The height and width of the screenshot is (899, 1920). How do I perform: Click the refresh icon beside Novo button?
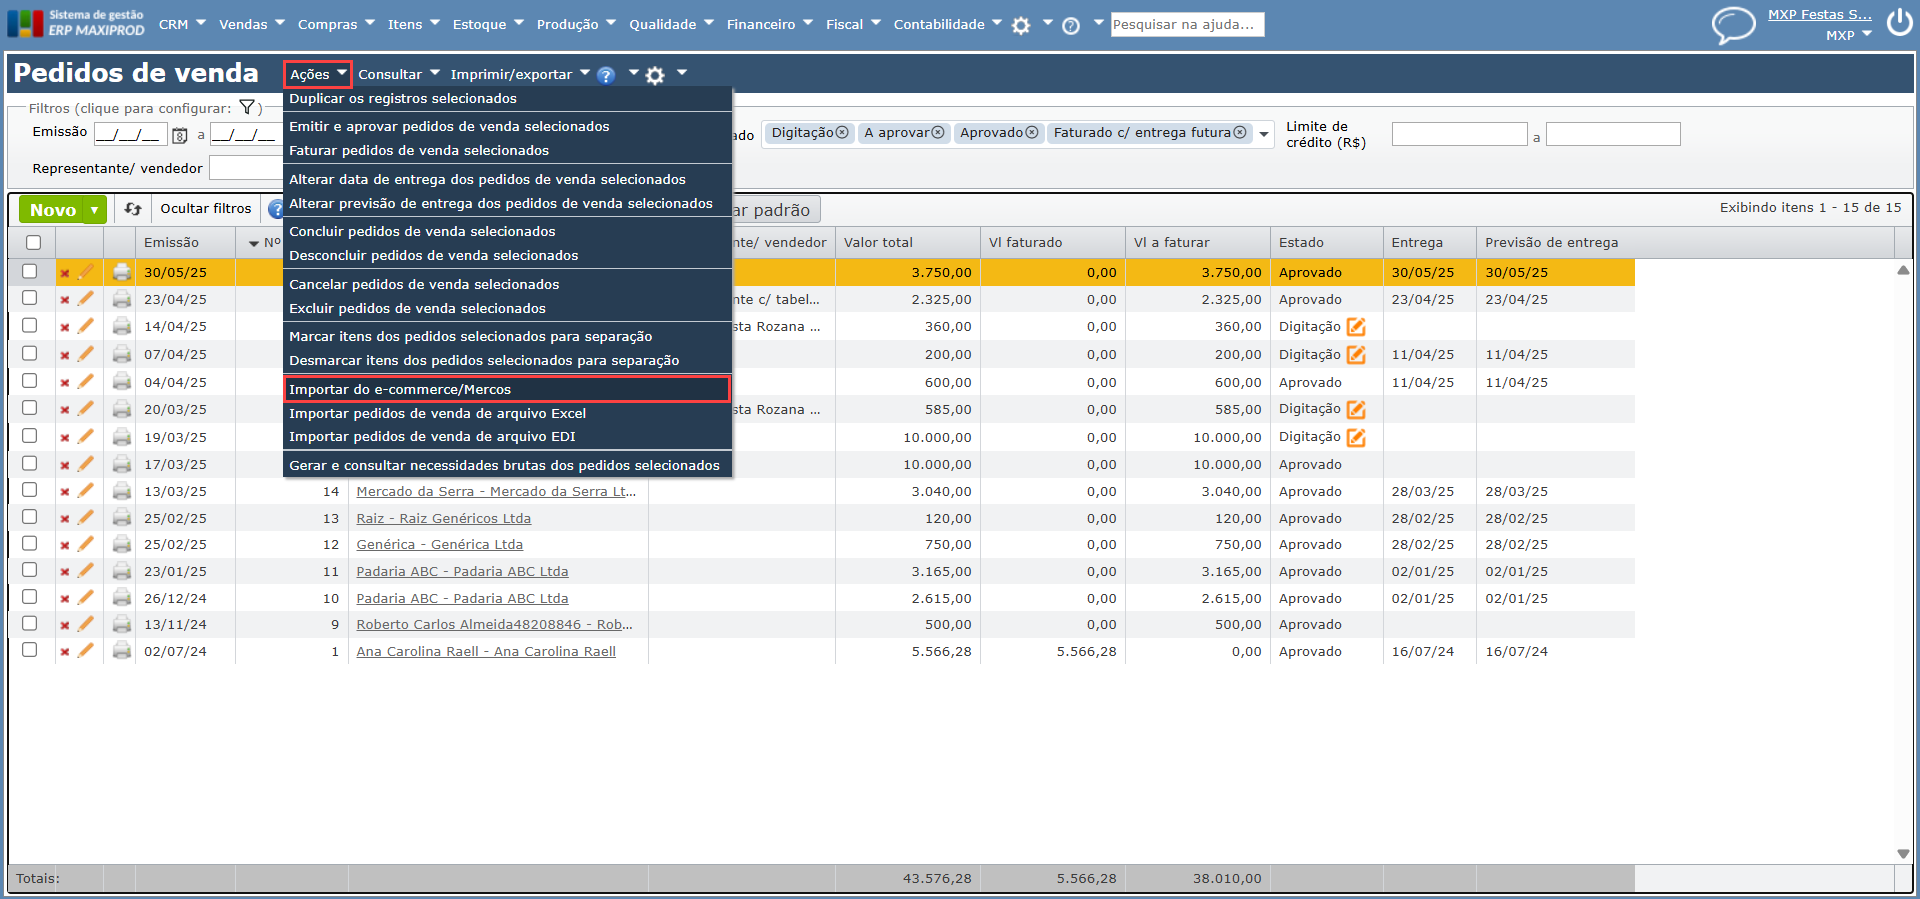133,209
